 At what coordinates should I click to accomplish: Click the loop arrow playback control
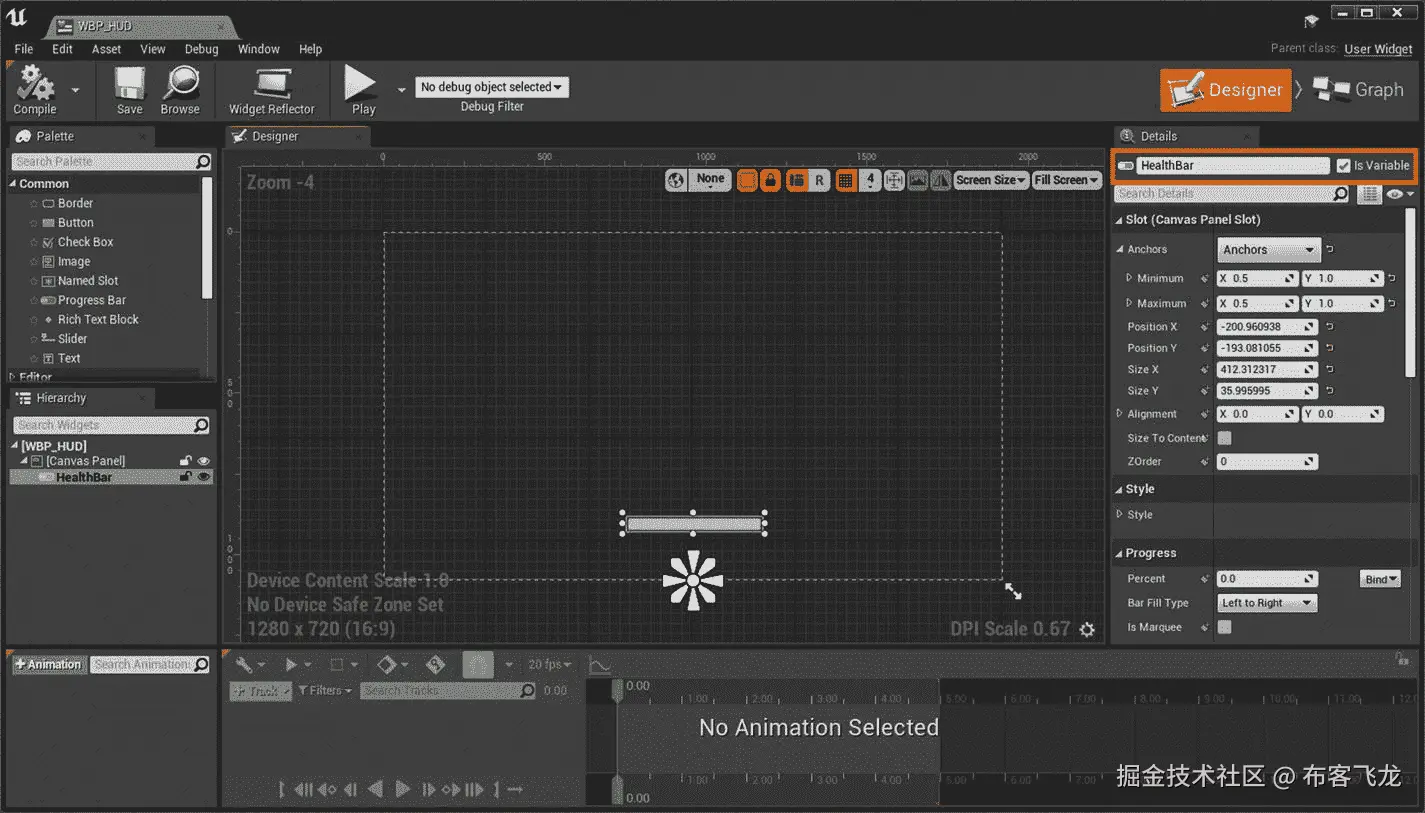click(x=516, y=790)
